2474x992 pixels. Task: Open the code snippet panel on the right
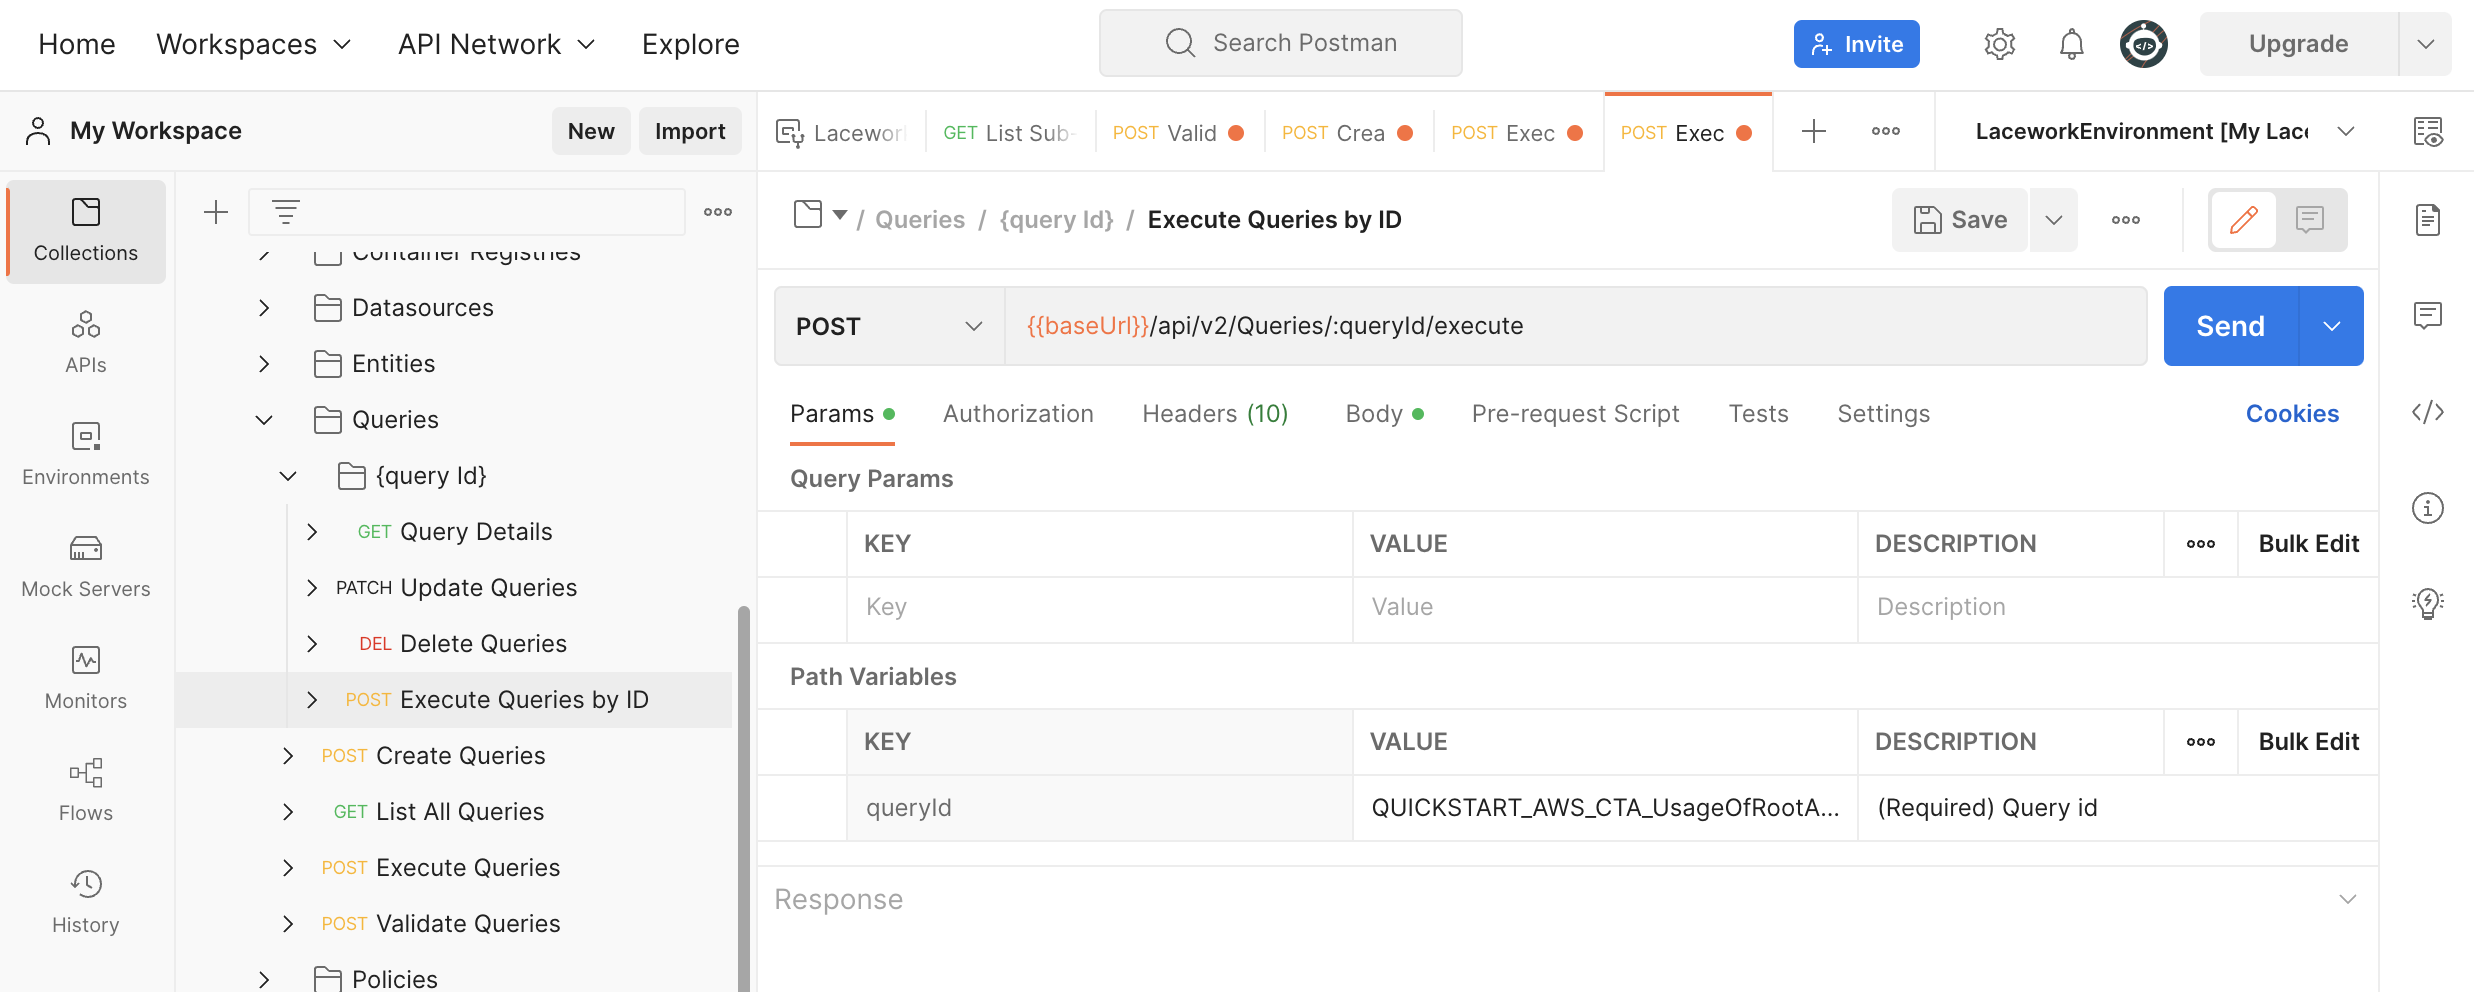click(x=2429, y=411)
